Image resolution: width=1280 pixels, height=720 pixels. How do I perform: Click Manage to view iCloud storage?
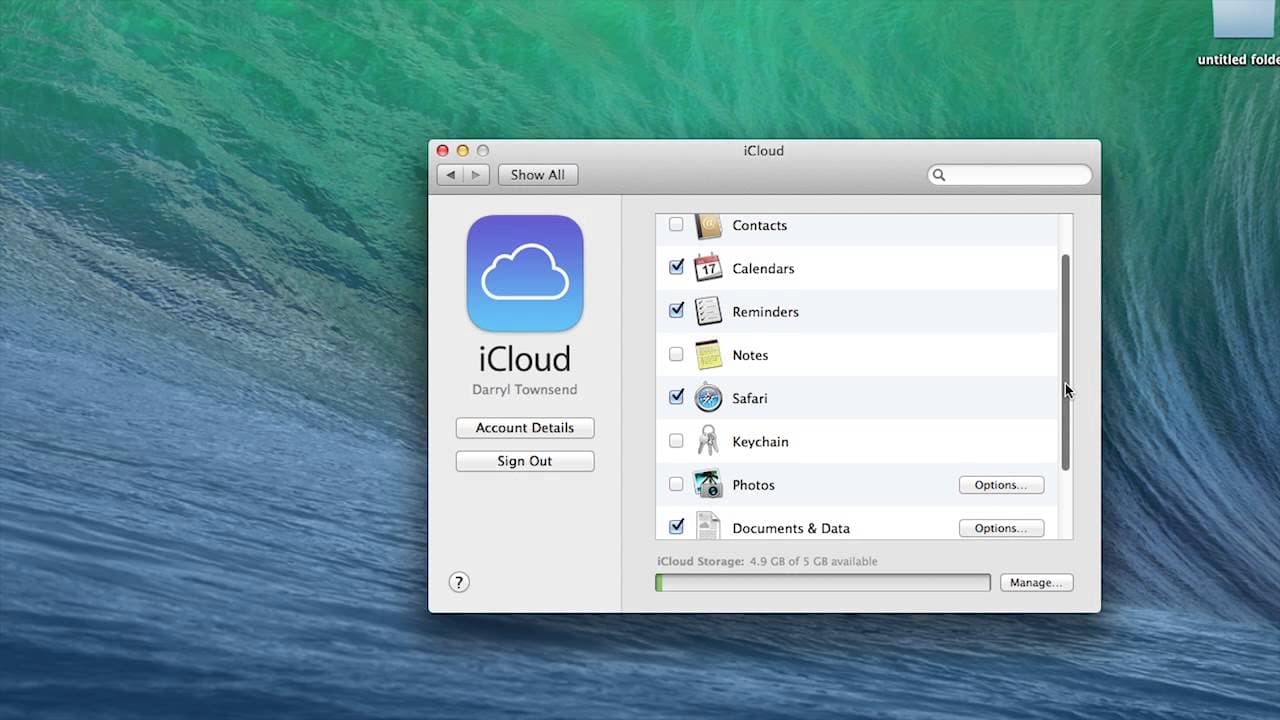click(1035, 582)
